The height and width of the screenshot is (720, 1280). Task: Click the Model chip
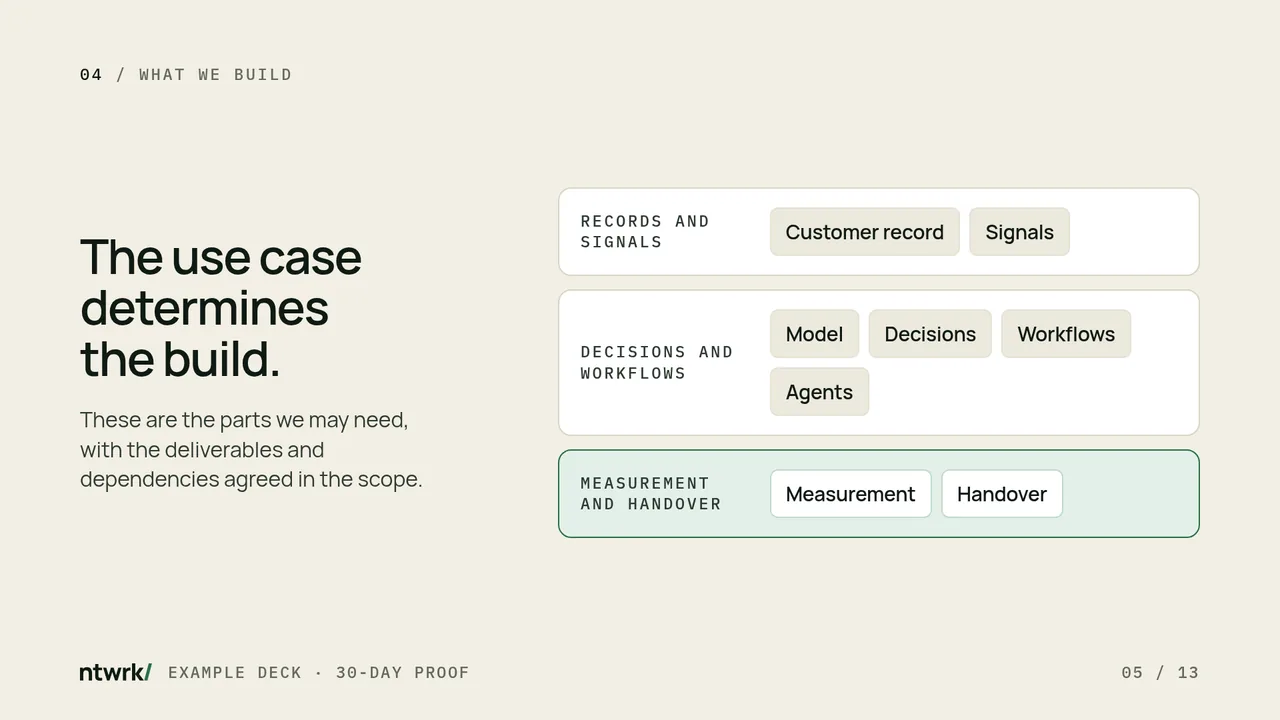coord(814,334)
